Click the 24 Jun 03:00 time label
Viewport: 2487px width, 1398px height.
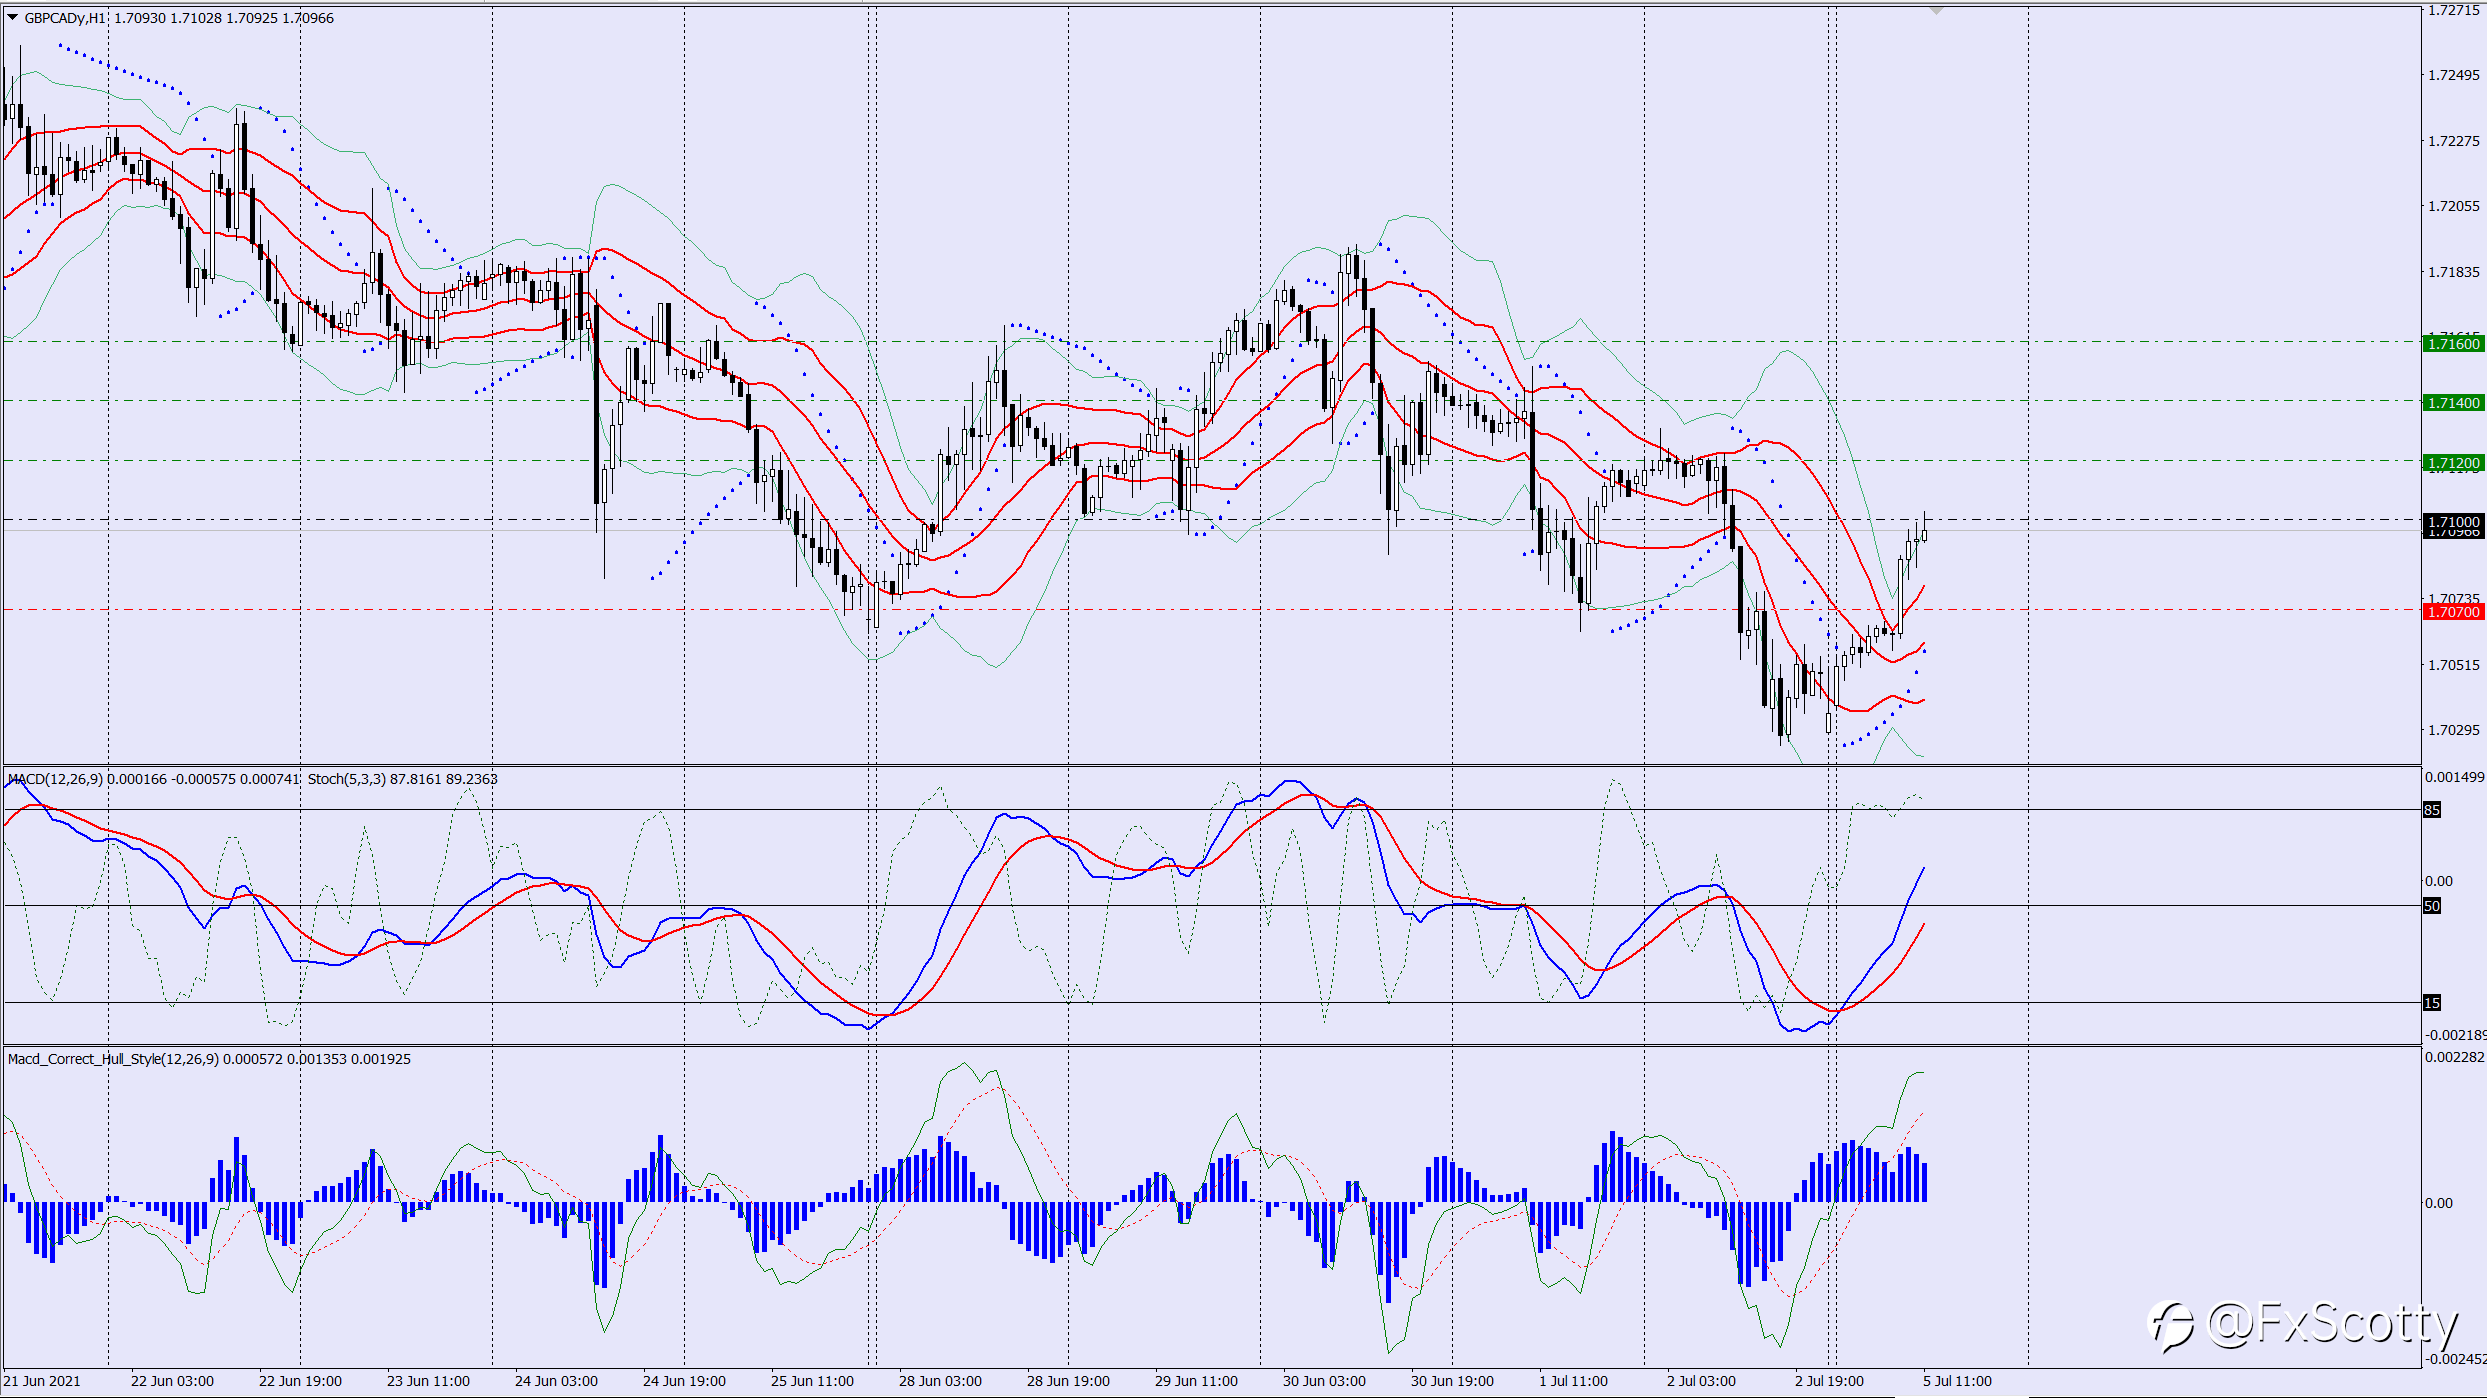(x=556, y=1381)
